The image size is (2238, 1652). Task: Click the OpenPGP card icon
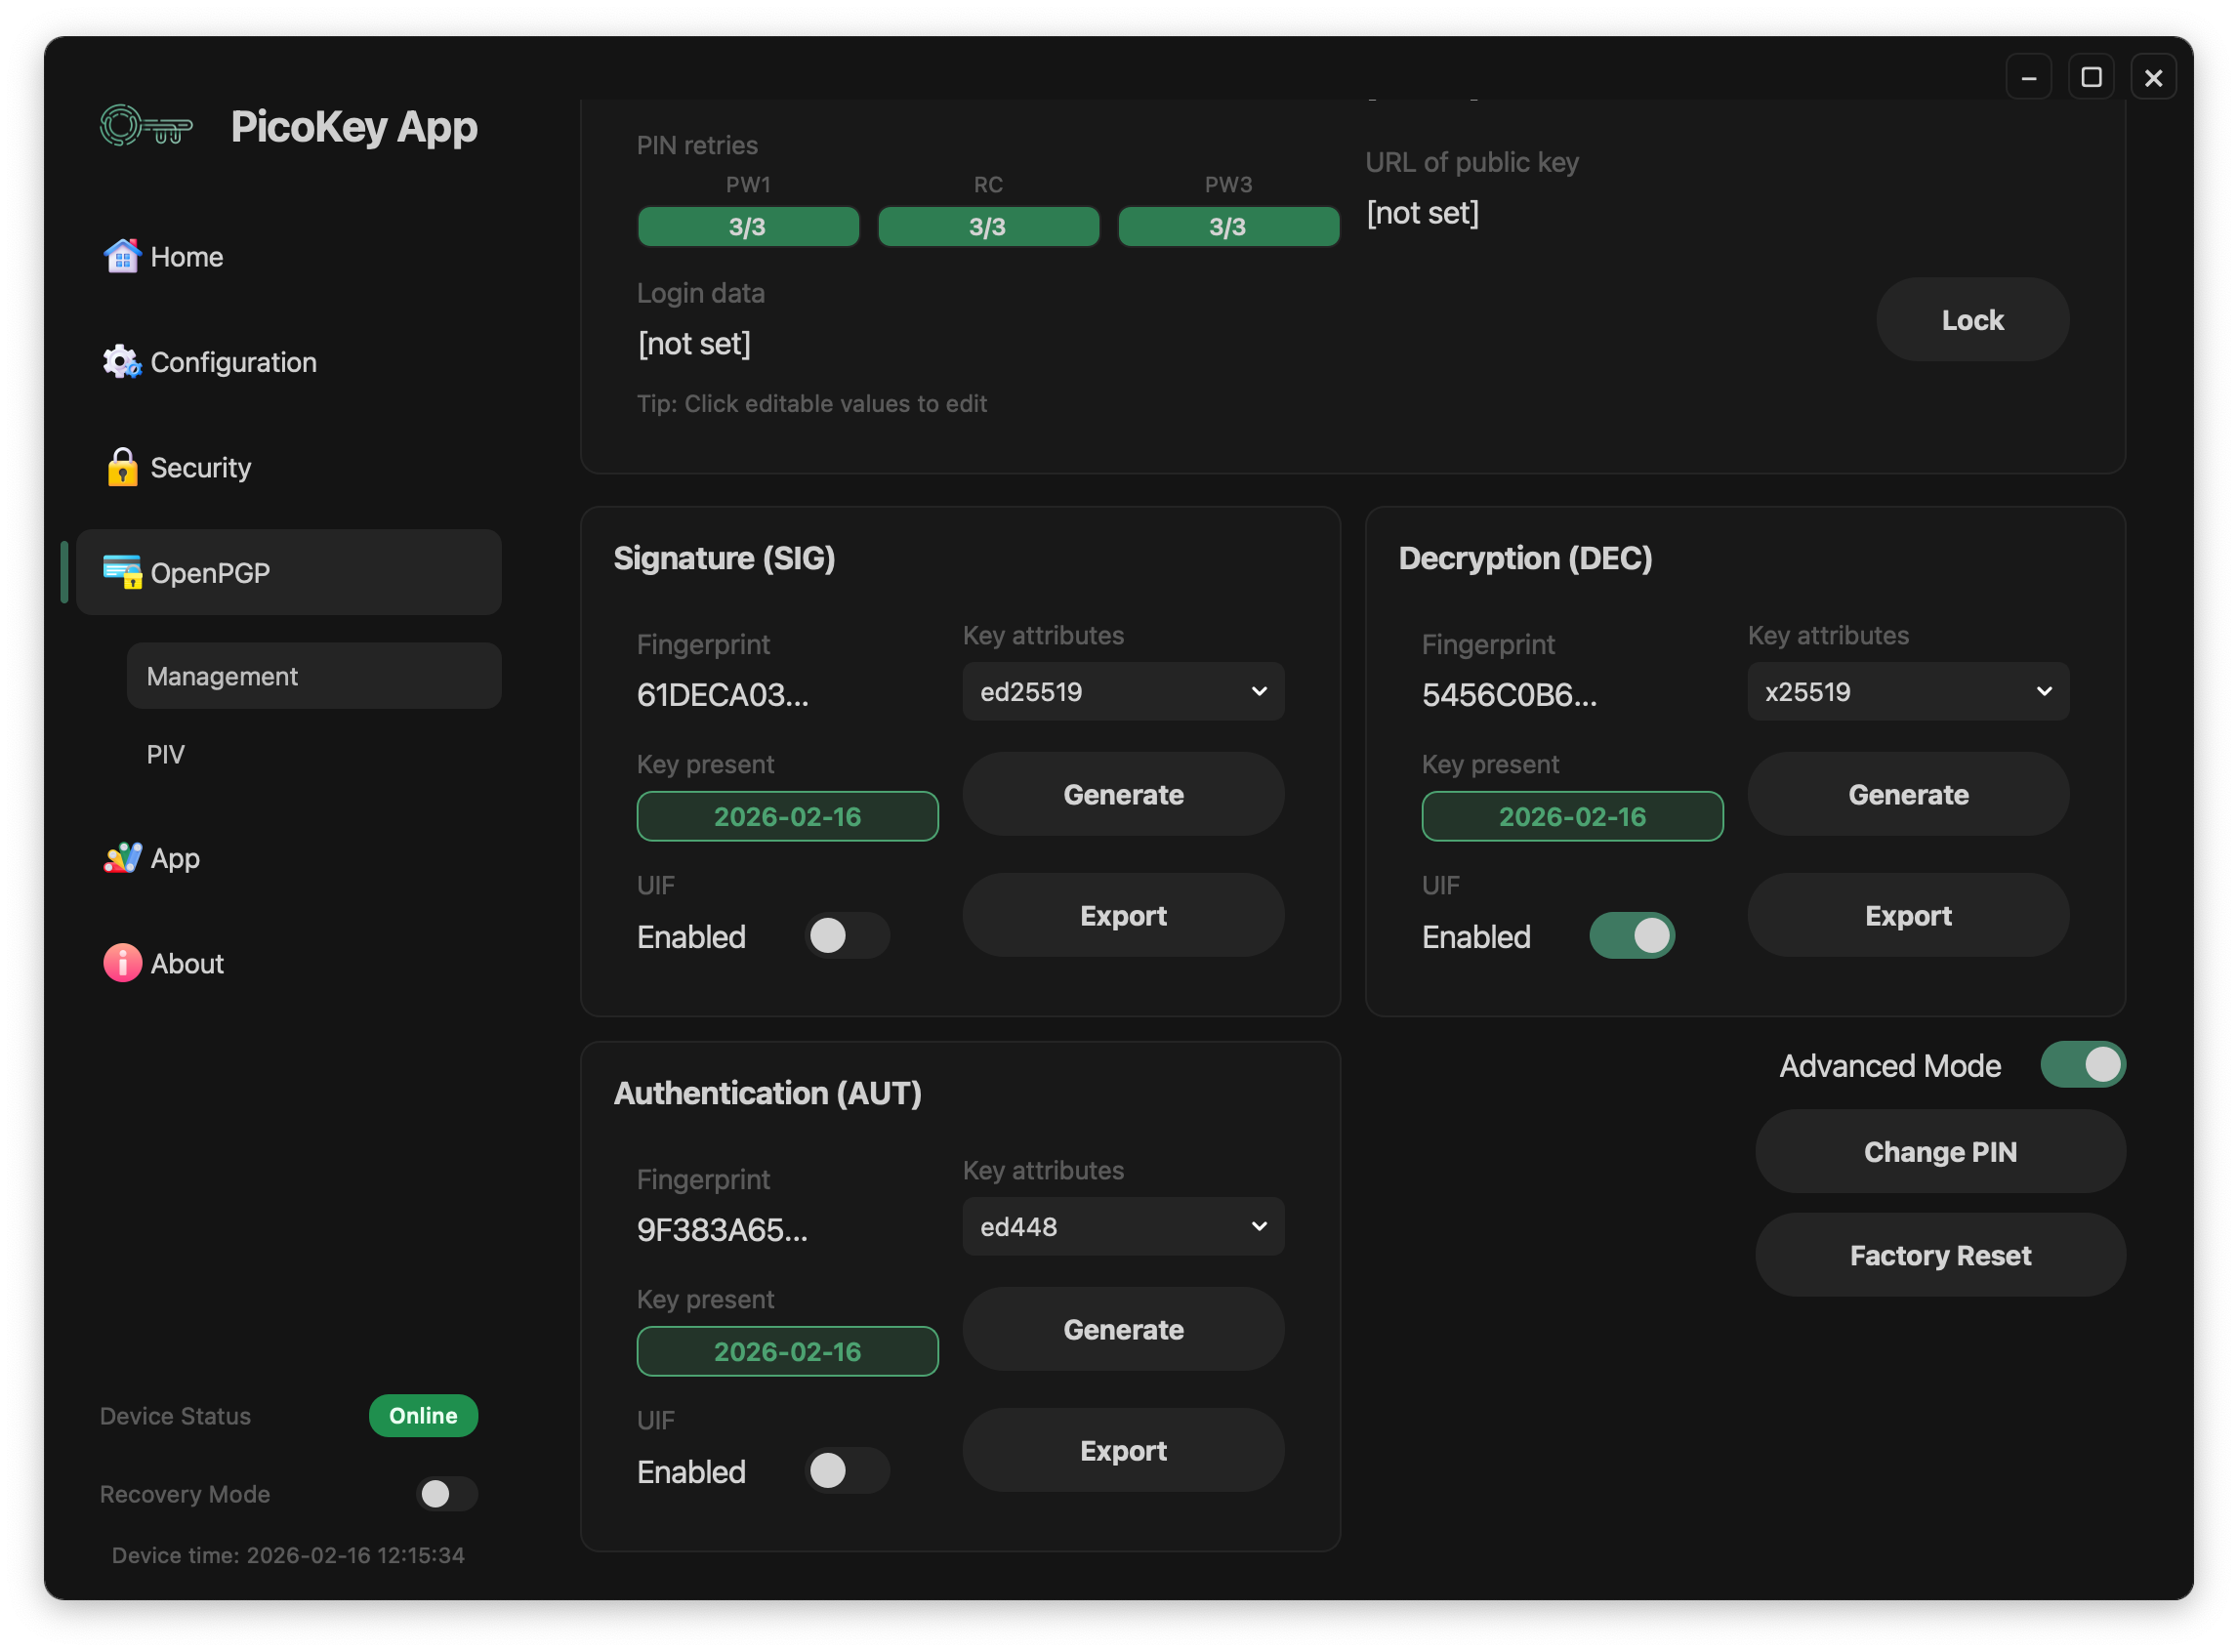(x=122, y=572)
